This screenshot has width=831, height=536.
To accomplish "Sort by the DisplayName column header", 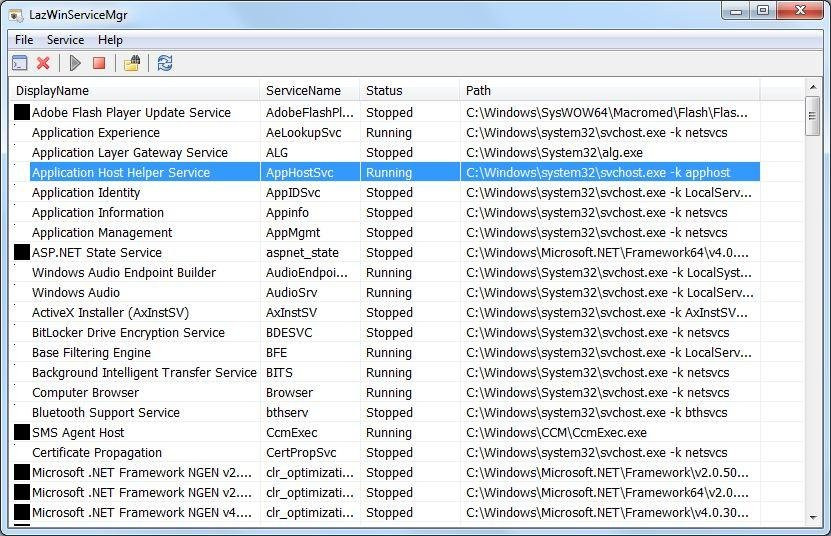I will (135, 90).
